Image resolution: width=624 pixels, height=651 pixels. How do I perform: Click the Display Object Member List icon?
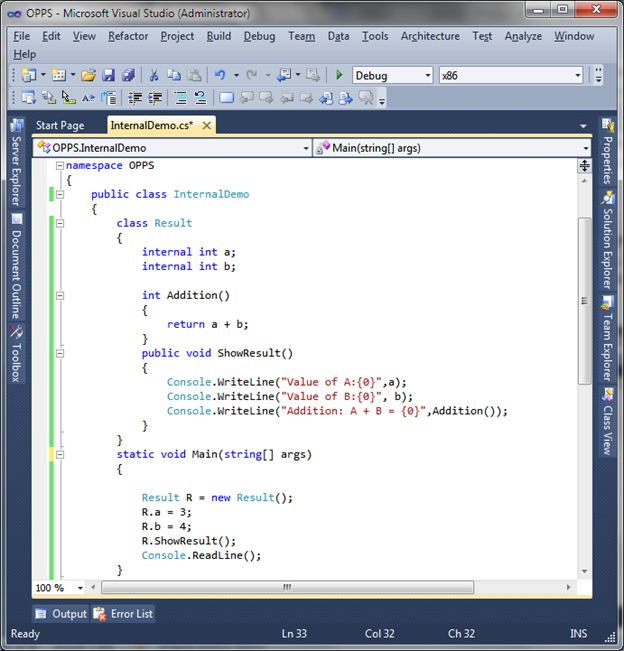pos(28,98)
